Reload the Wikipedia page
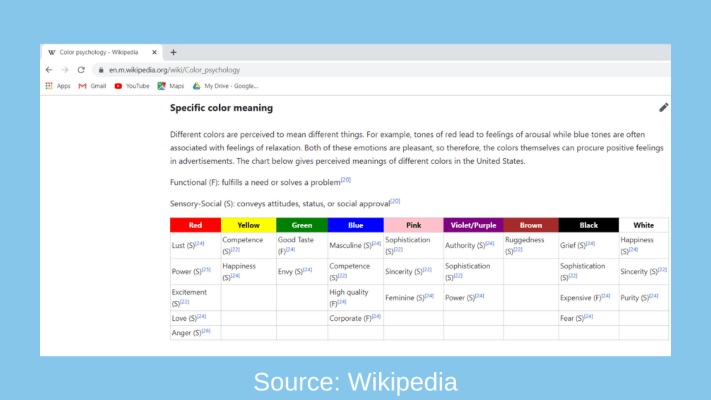Screen dimensions: 711x400 click(x=81, y=70)
